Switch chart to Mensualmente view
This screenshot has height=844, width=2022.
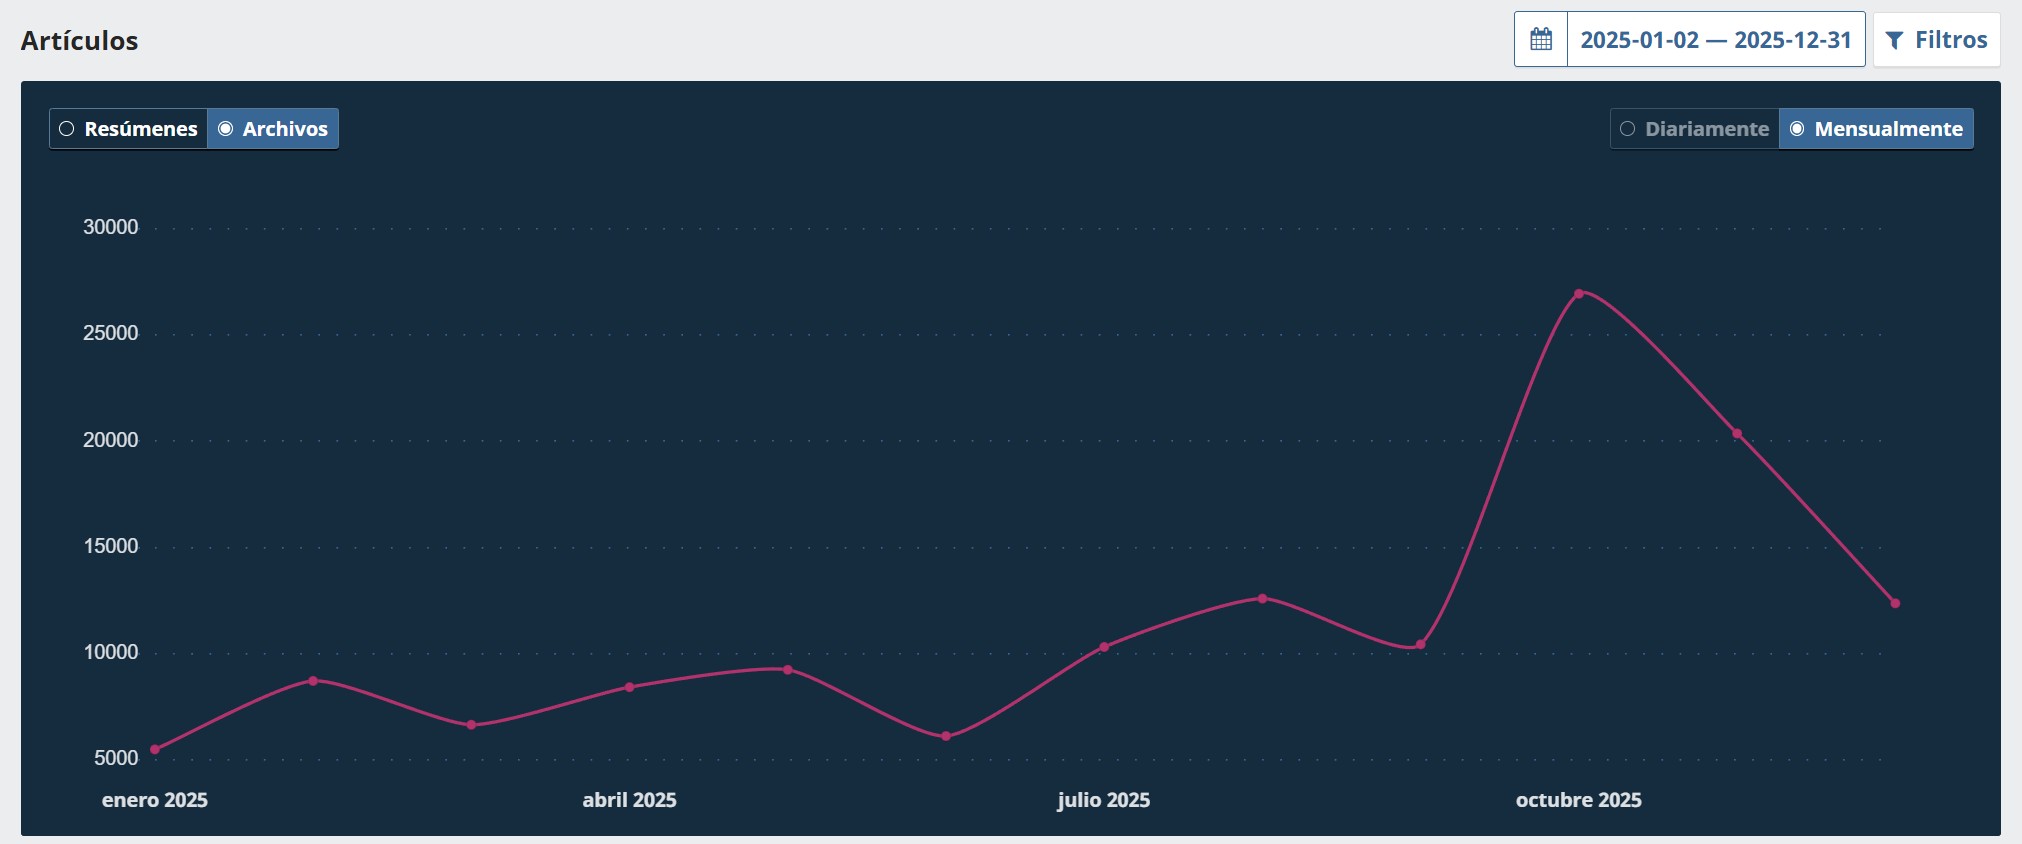tap(1876, 129)
